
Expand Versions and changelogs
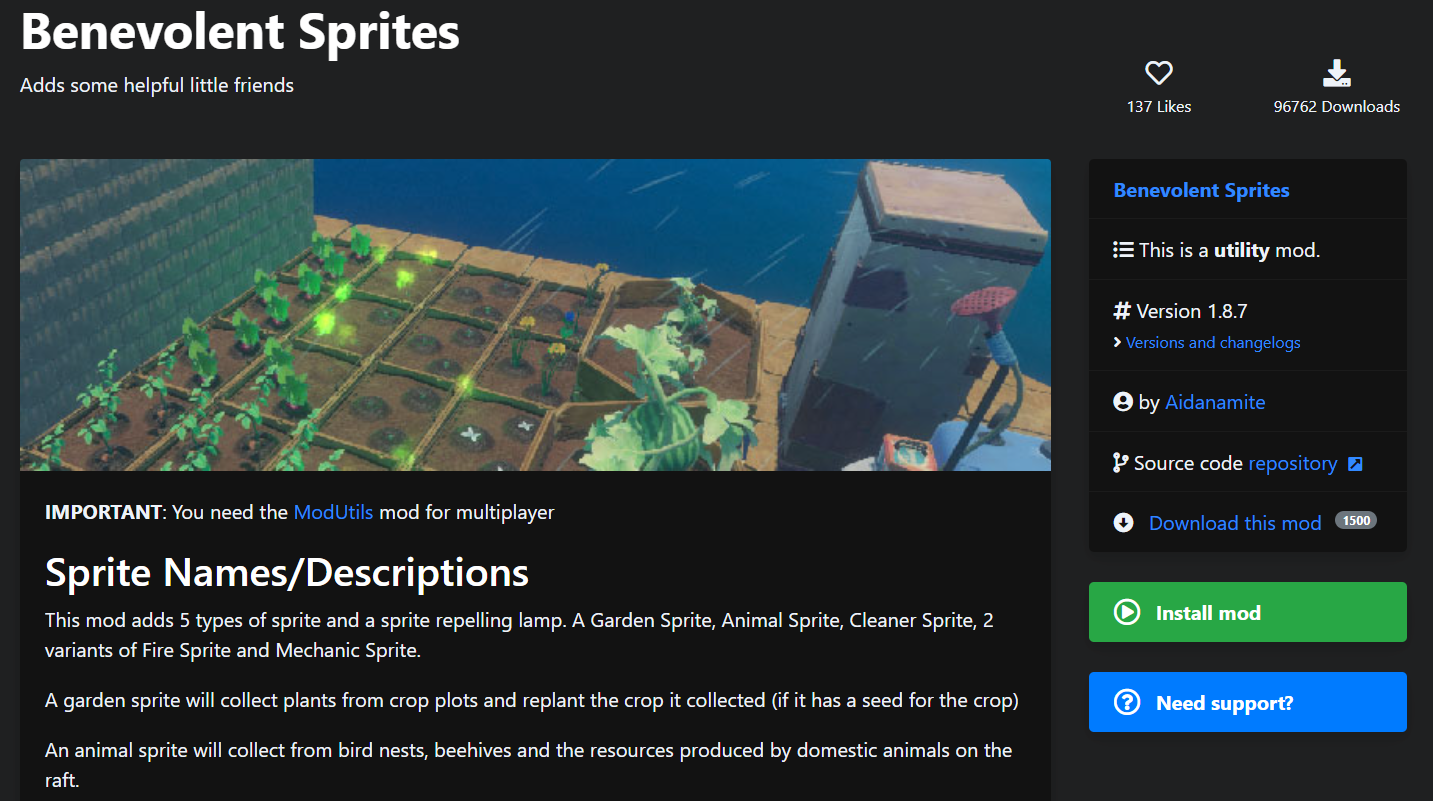(1213, 342)
